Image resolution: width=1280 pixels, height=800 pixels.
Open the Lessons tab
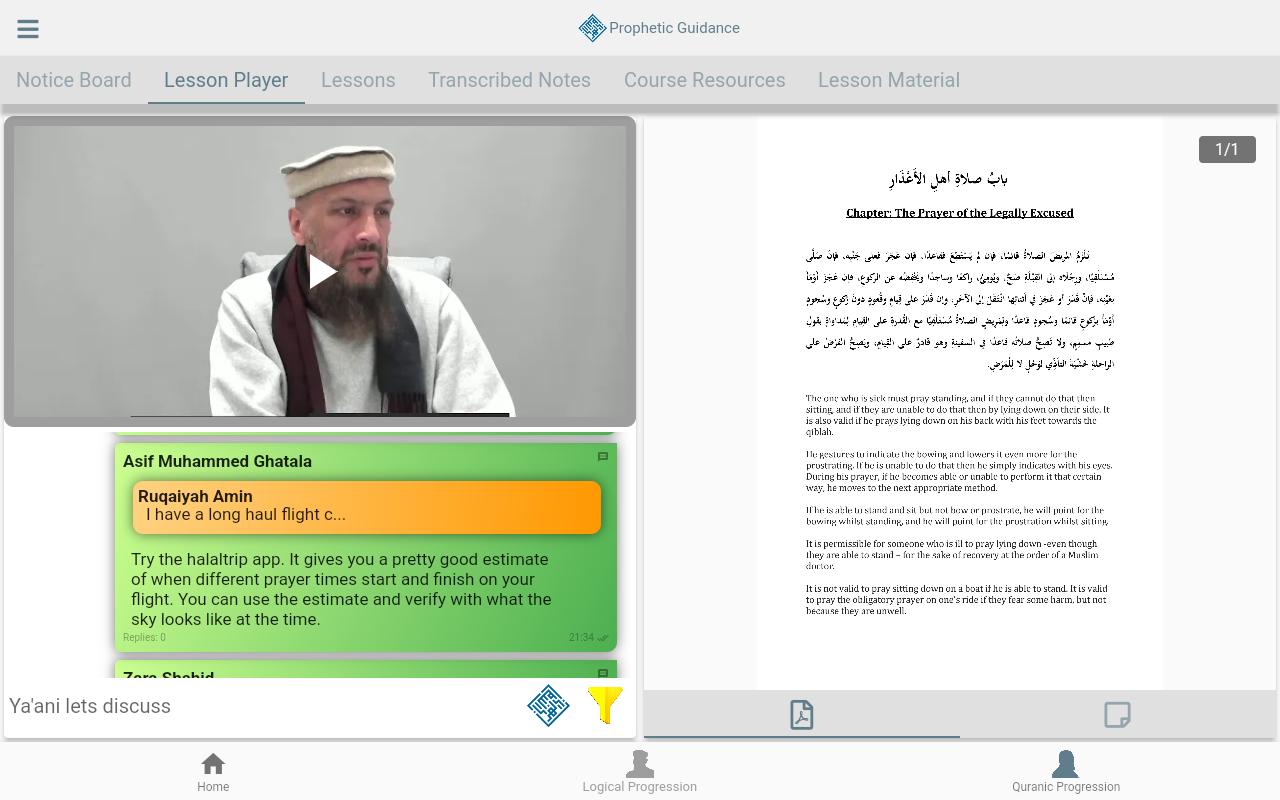358,80
